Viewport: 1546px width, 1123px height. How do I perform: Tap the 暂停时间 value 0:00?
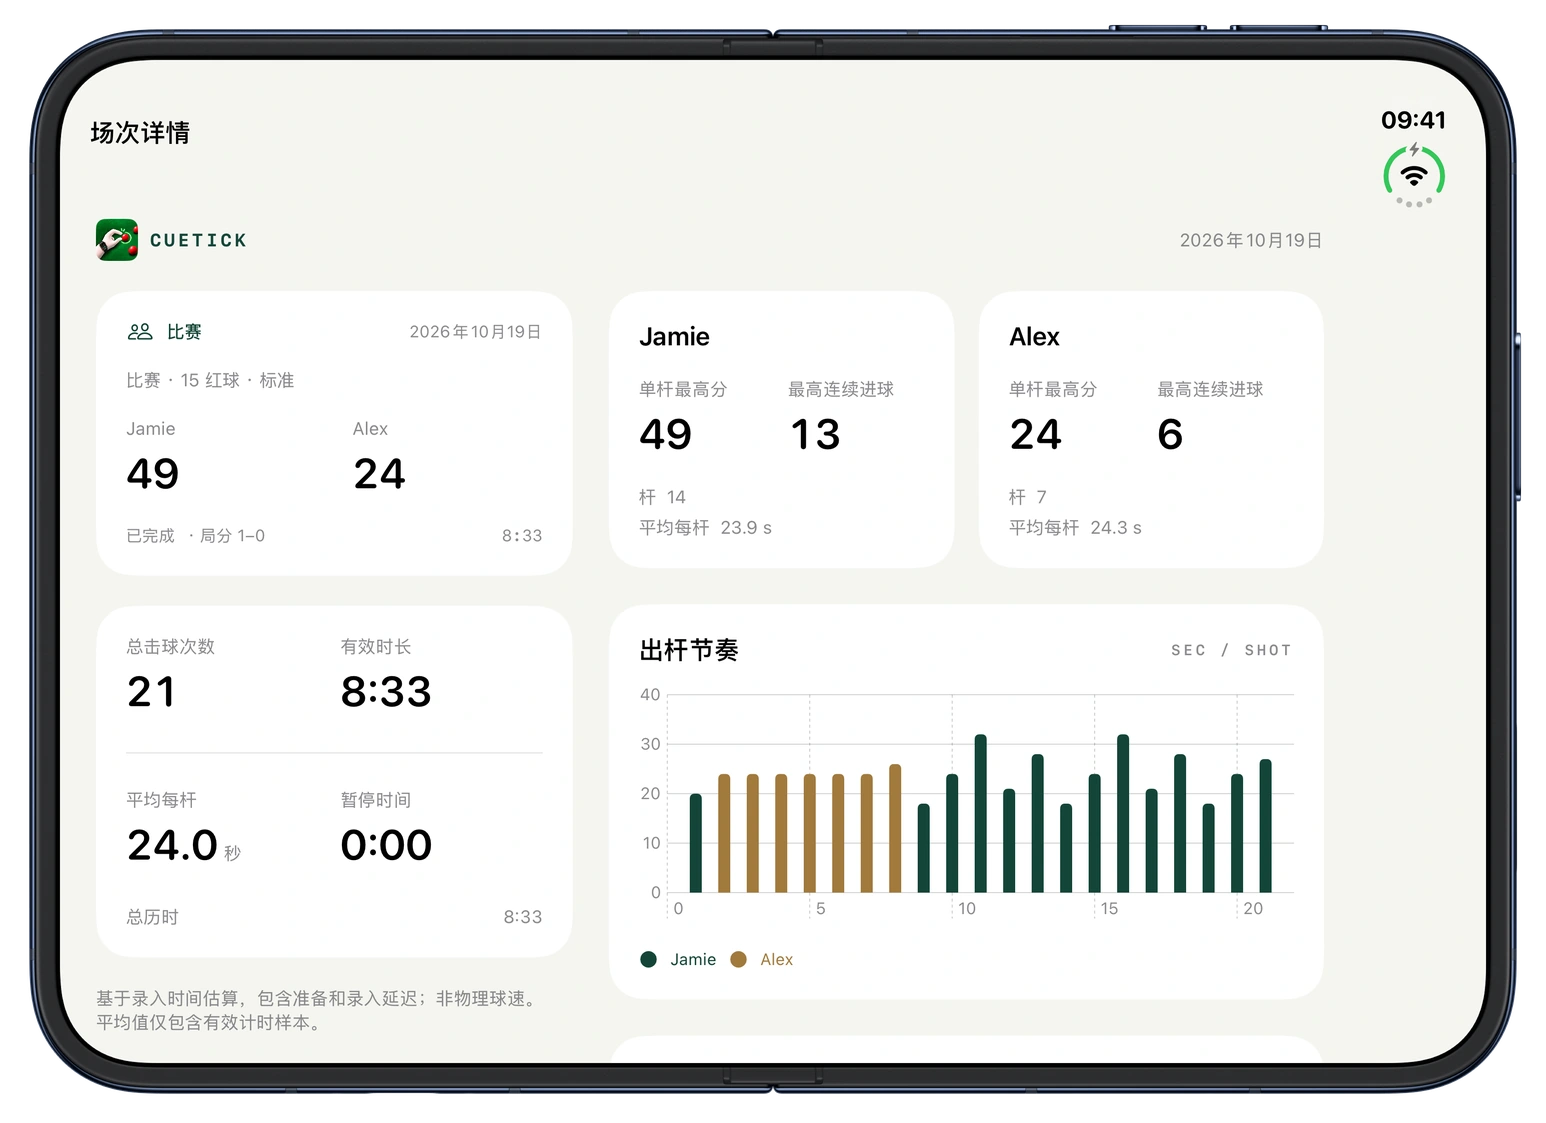coord(386,846)
